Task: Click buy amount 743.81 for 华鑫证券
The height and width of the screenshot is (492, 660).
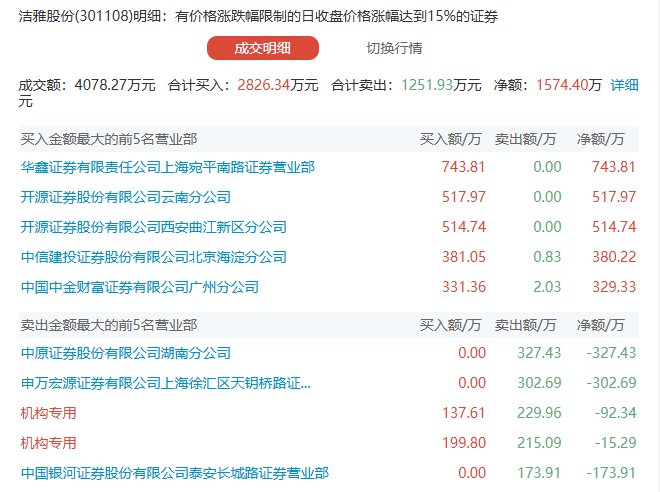Action: [x=463, y=167]
